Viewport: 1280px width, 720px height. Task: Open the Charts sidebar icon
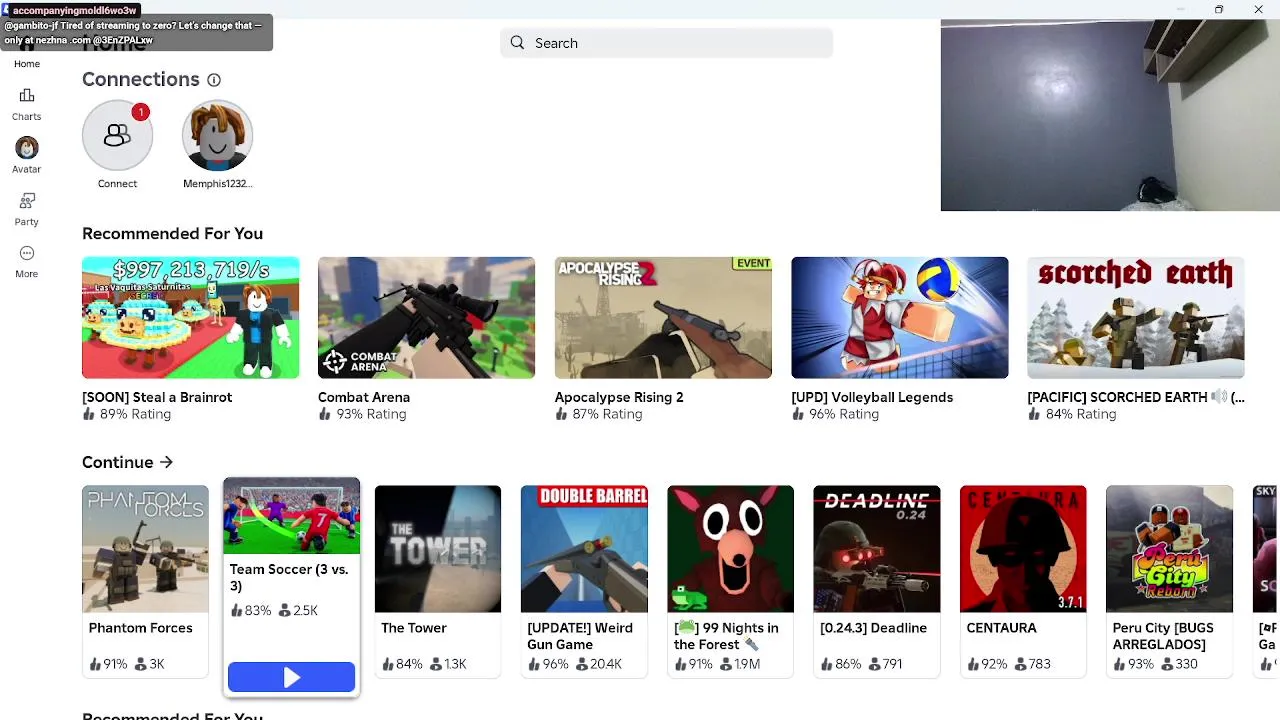coord(27,96)
